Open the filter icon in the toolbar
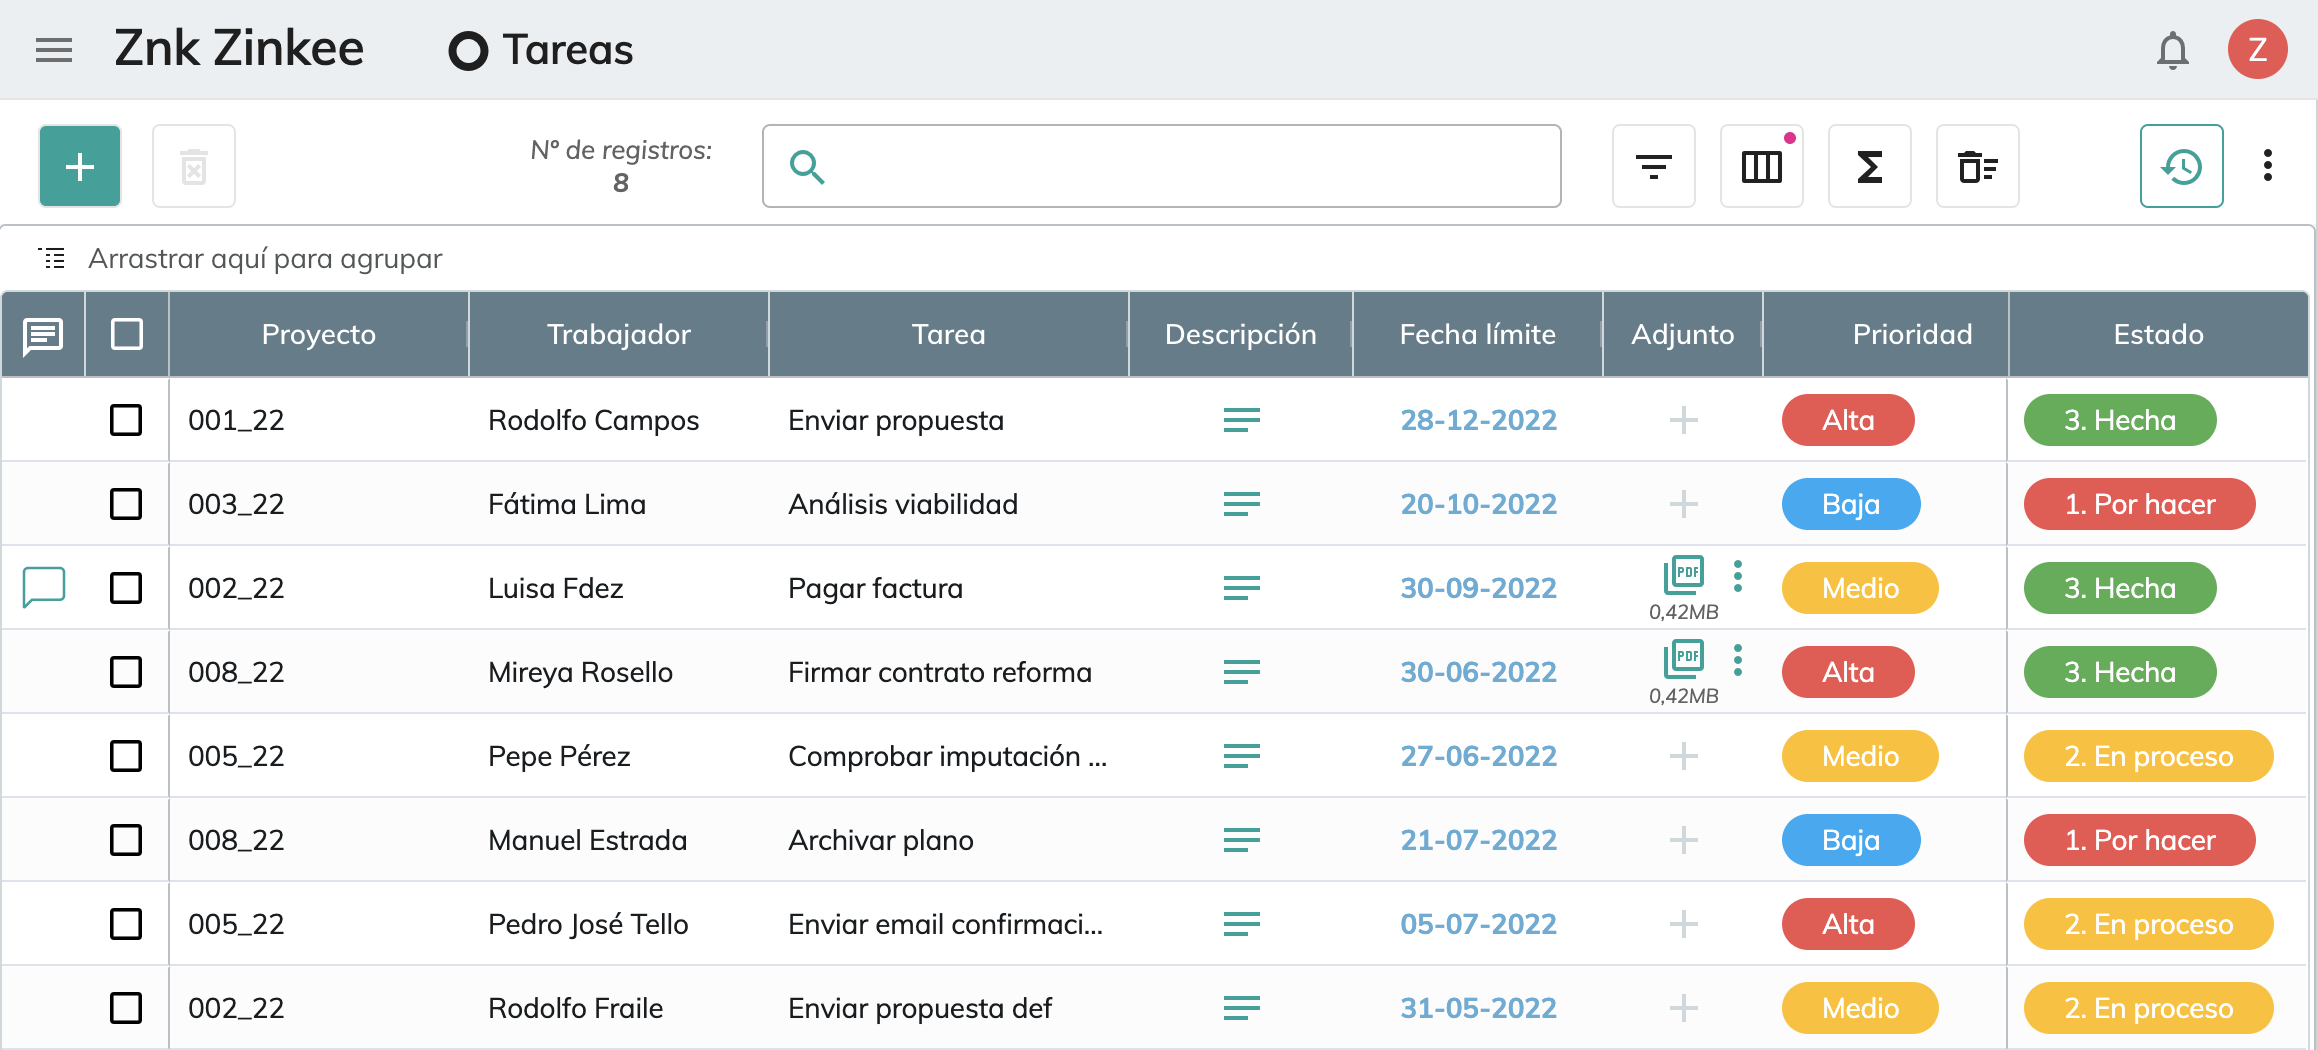Image resolution: width=2318 pixels, height=1050 pixels. pyautogui.click(x=1654, y=166)
